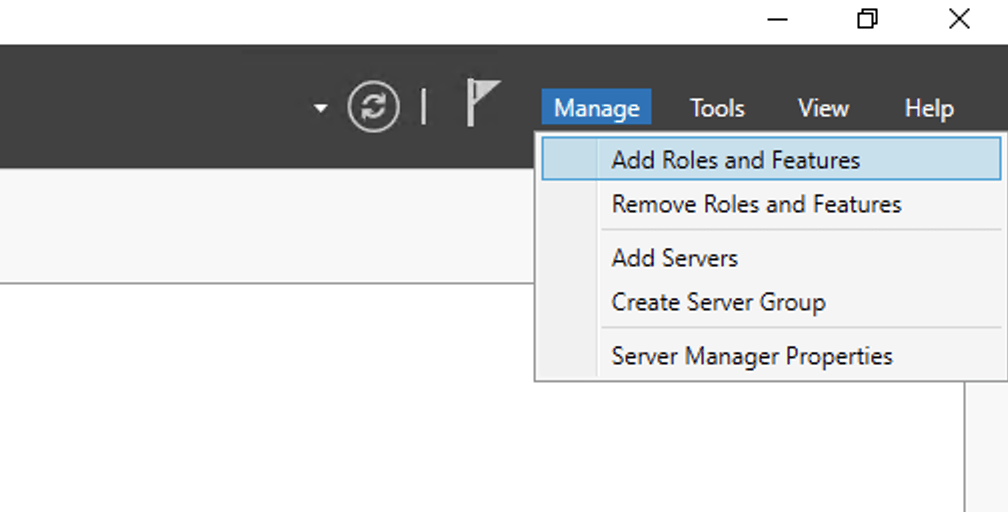1008x512 pixels.
Task: Select Create Server Group
Action: point(718,302)
